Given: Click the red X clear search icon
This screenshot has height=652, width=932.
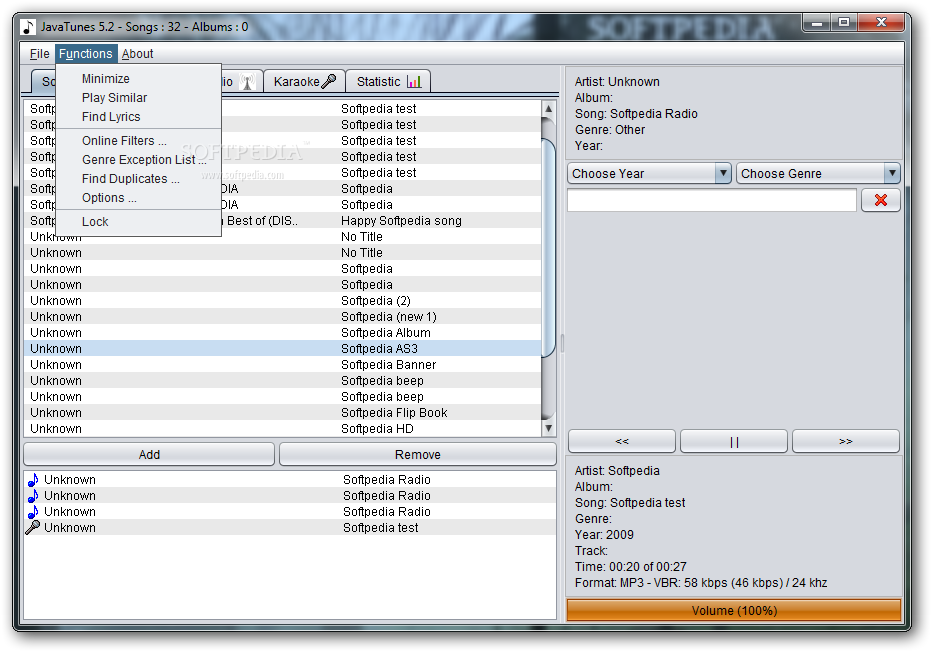Looking at the screenshot, I should (880, 200).
